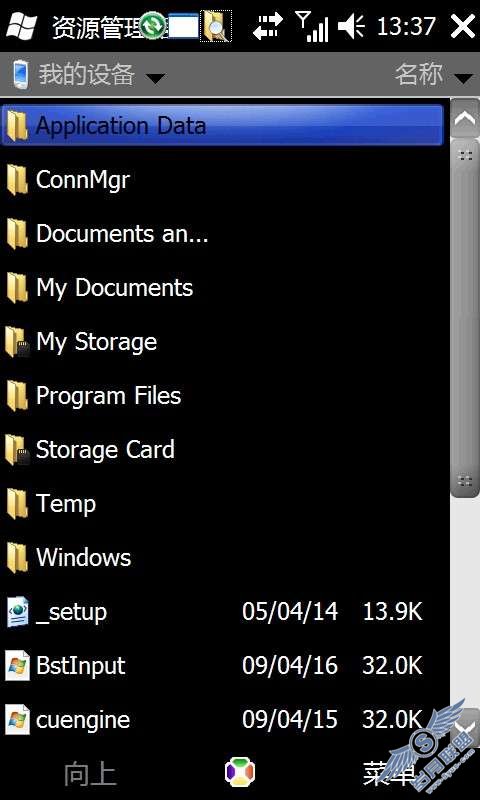Image resolution: width=480 pixels, height=800 pixels.
Task: Tap the data connection arrows icon
Action: tap(268, 26)
